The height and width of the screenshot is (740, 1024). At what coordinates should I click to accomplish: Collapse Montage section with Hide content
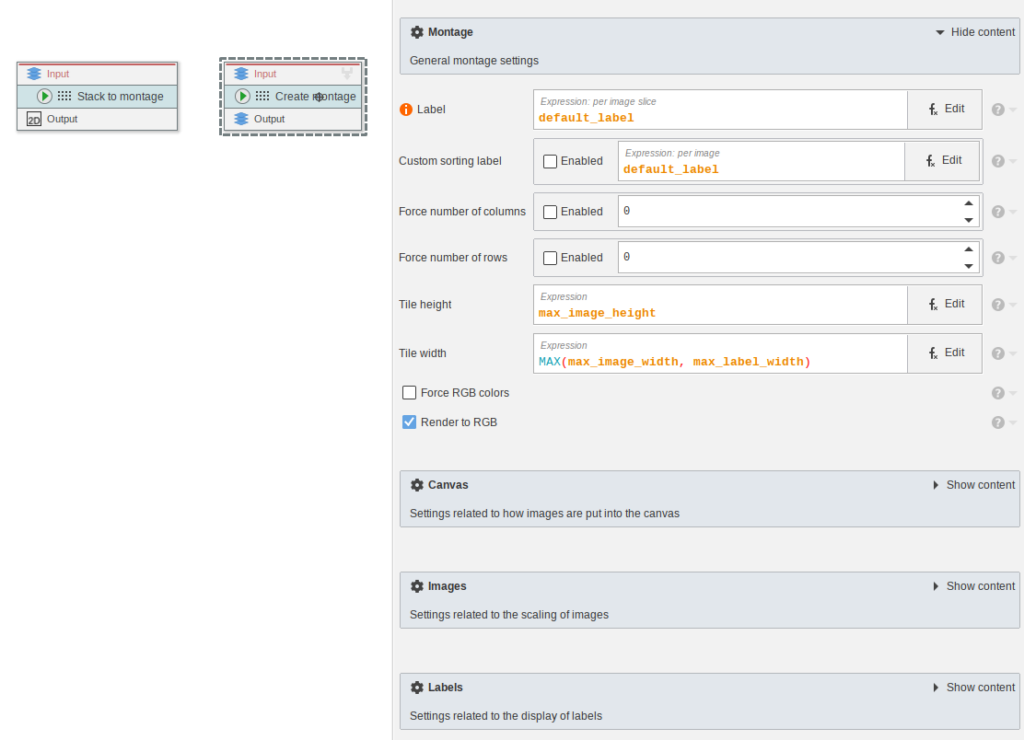tap(974, 32)
